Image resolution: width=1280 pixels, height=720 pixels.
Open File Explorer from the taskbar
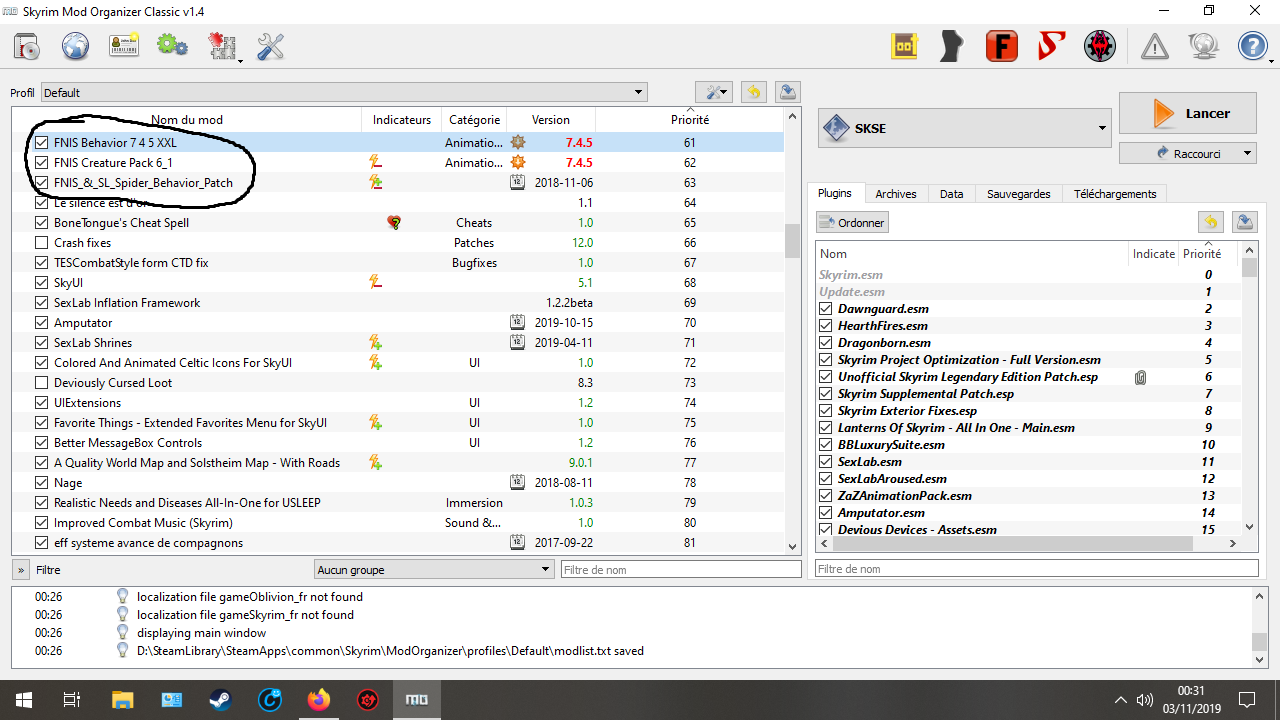122,700
